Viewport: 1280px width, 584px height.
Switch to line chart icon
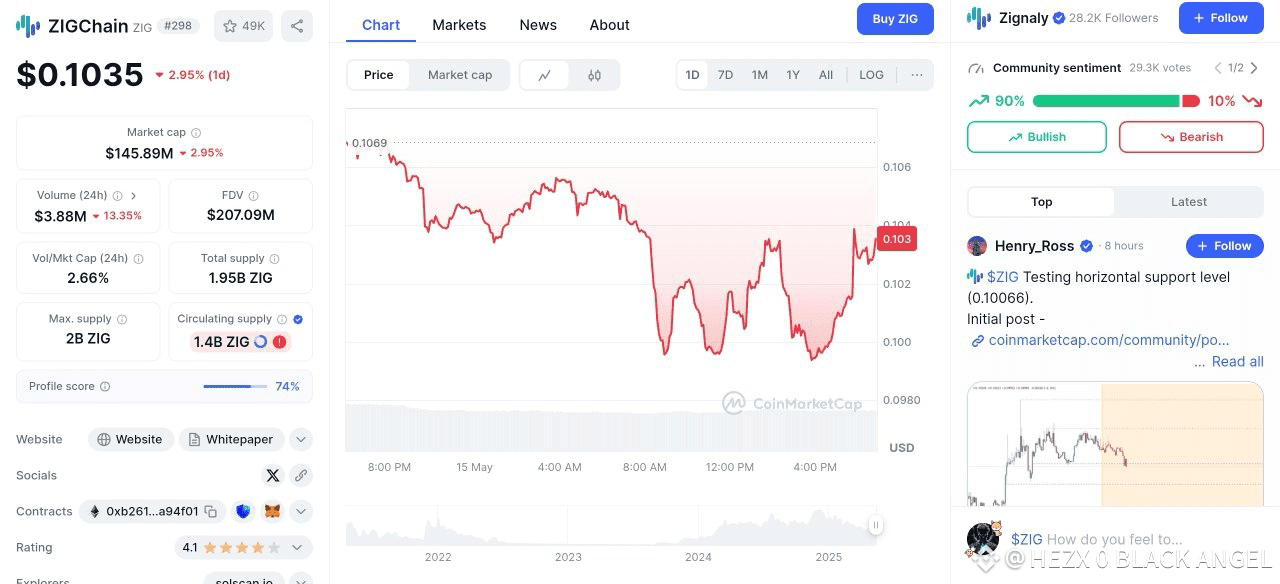coord(545,75)
